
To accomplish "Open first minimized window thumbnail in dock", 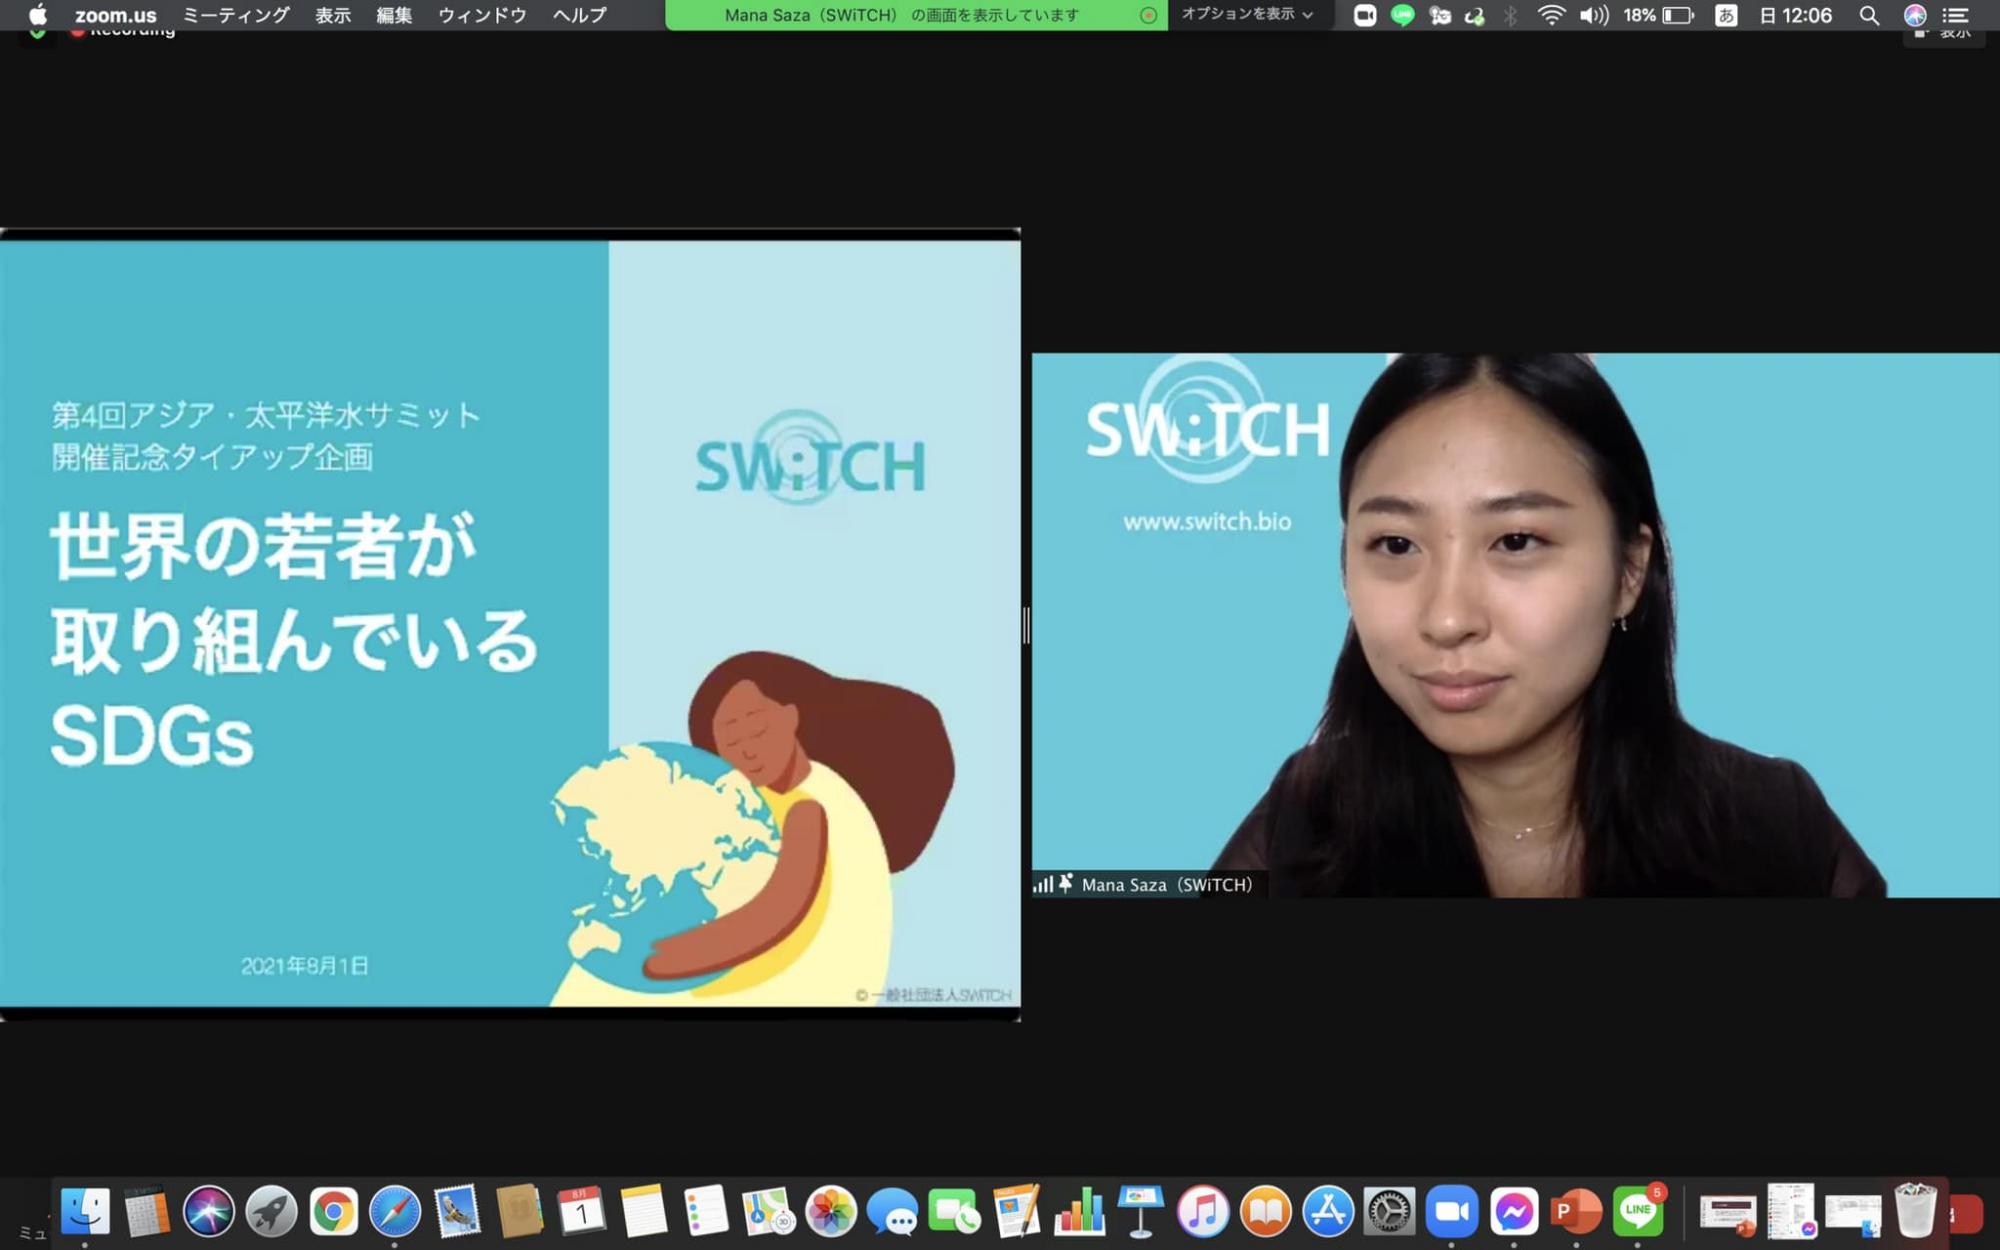I will pos(1728,1214).
